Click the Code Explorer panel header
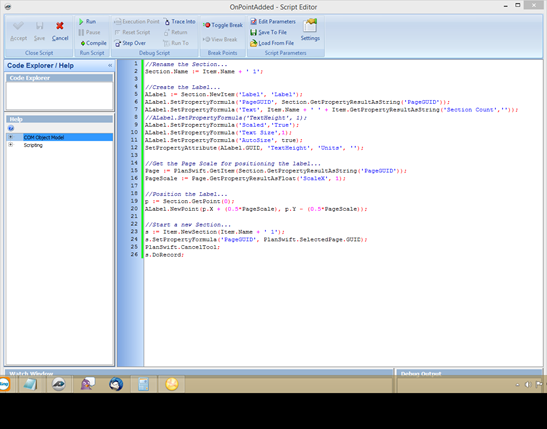The height and width of the screenshot is (429, 547). click(x=59, y=78)
